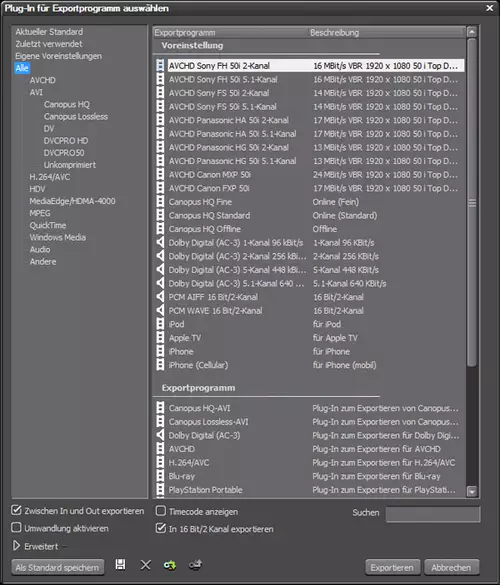Click film icon of AVCHD Sony FH 50i 2-Kanal
The image size is (500, 585).
pos(160,66)
